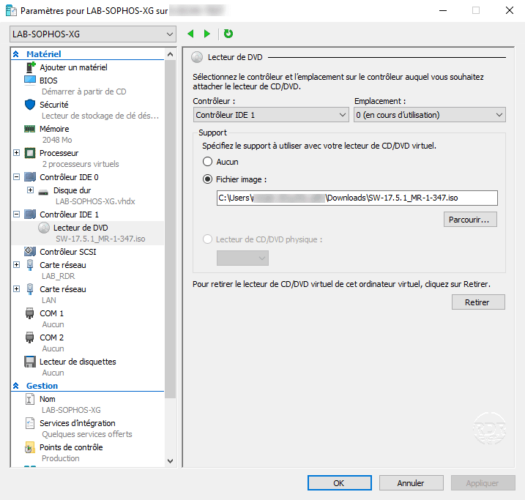Click the LAN Carte réseau icon
The width and height of the screenshot is (525, 500).
30,289
